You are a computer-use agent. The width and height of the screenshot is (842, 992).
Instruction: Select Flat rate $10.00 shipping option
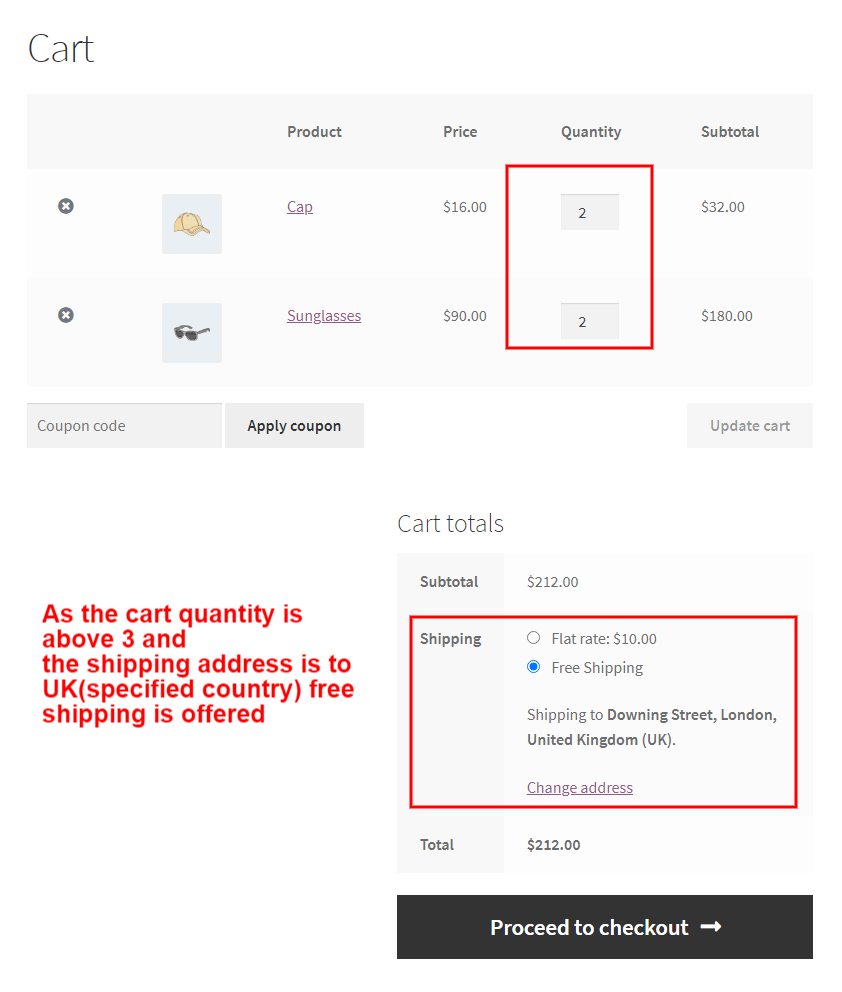534,638
